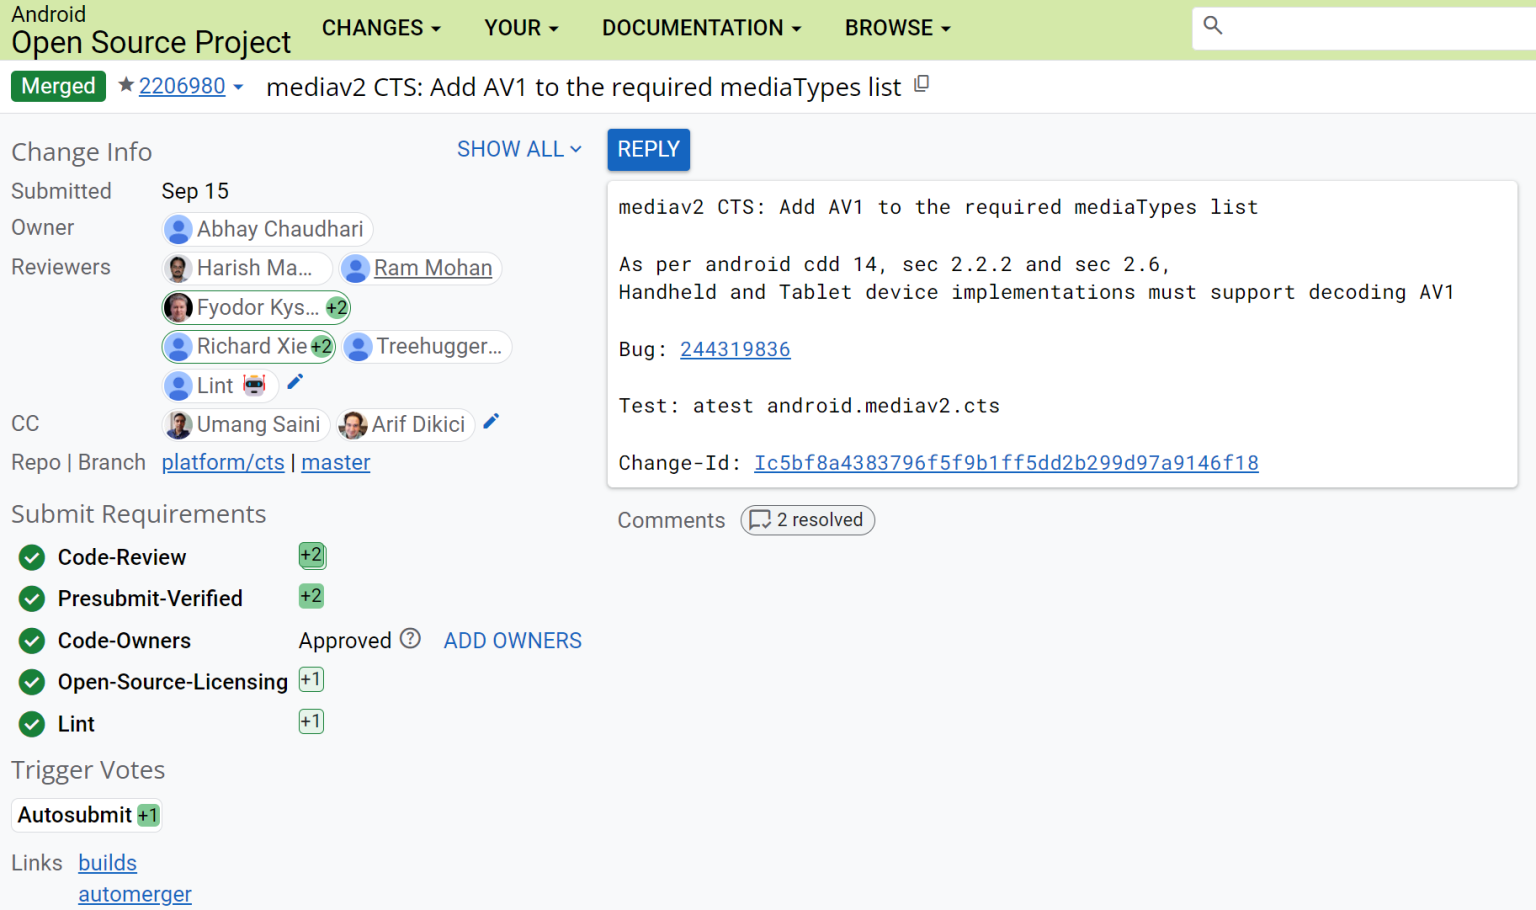The image size is (1536, 910).
Task: Click the +2 vote badge on Richard Xie
Action: click(321, 346)
